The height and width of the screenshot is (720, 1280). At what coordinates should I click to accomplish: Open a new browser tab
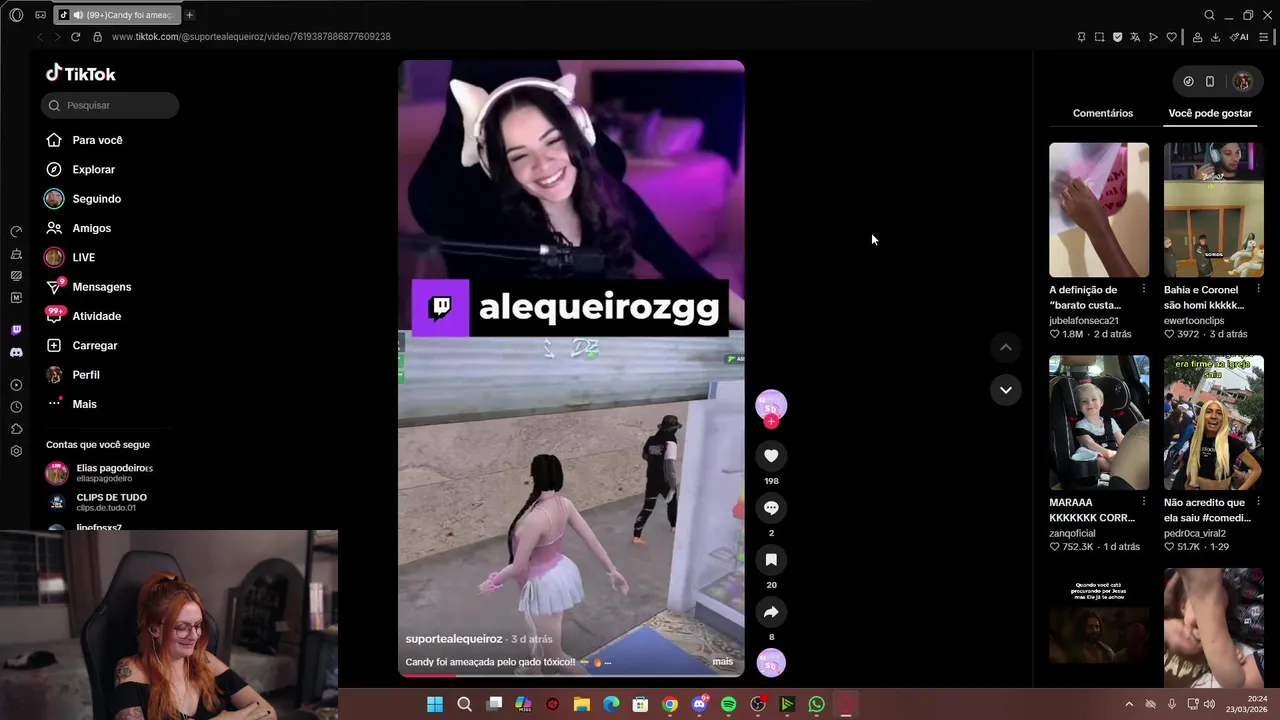coord(189,15)
